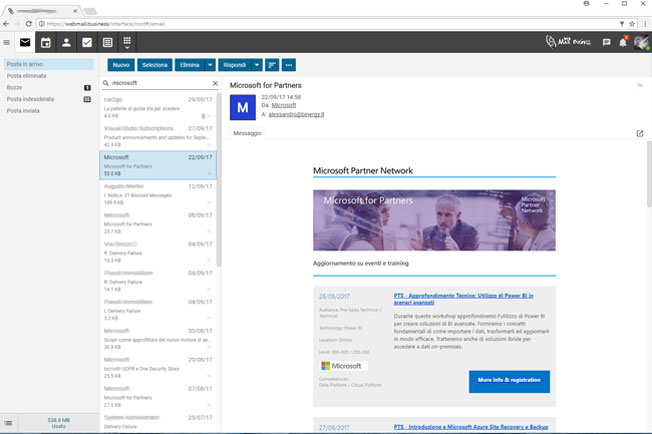Open the sort order toolbar icon
652x434 pixels.
tap(272, 65)
